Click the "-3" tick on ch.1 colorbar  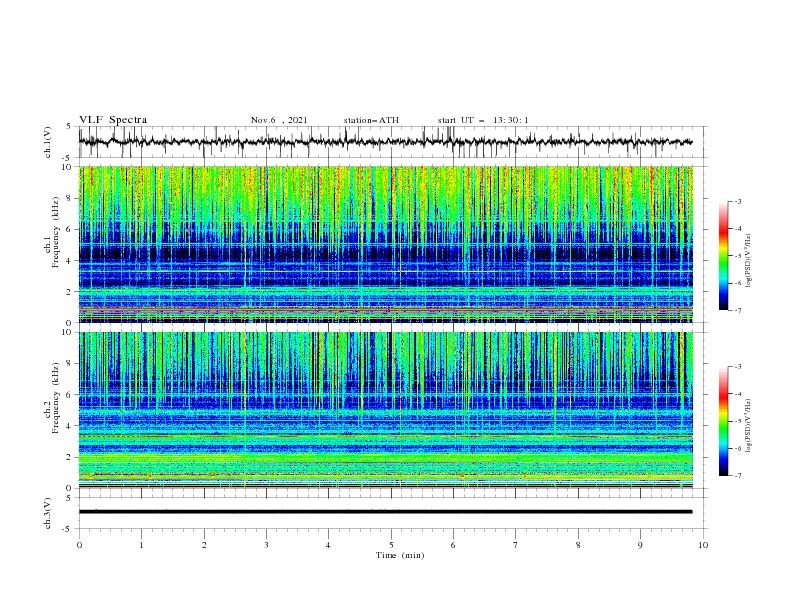coord(737,201)
